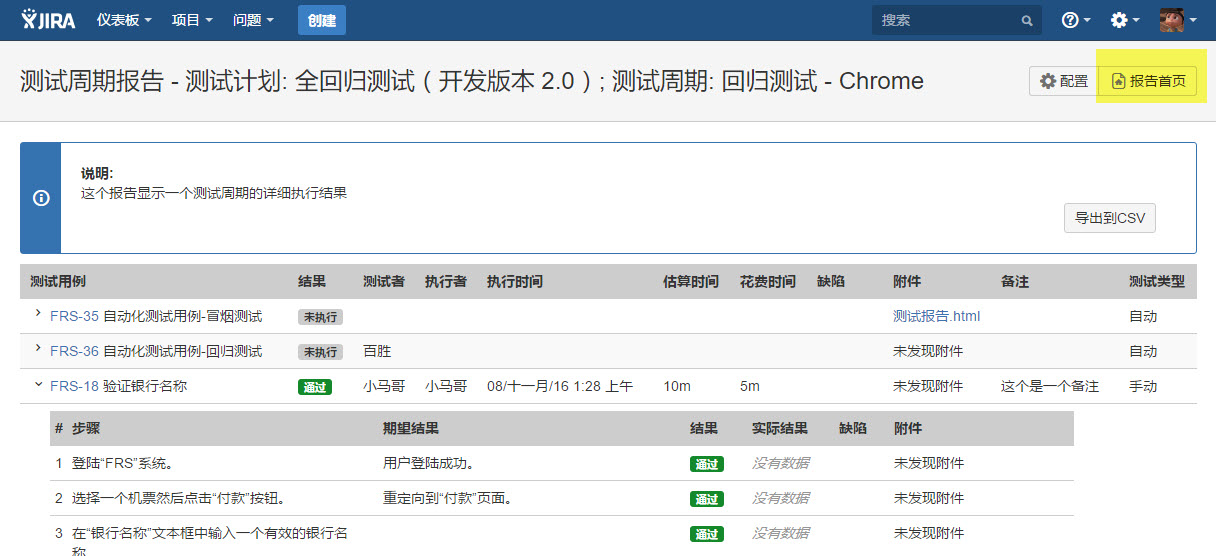Export the report with 导出到CSV
Viewport: 1216px width, 556px height.
1109,218
